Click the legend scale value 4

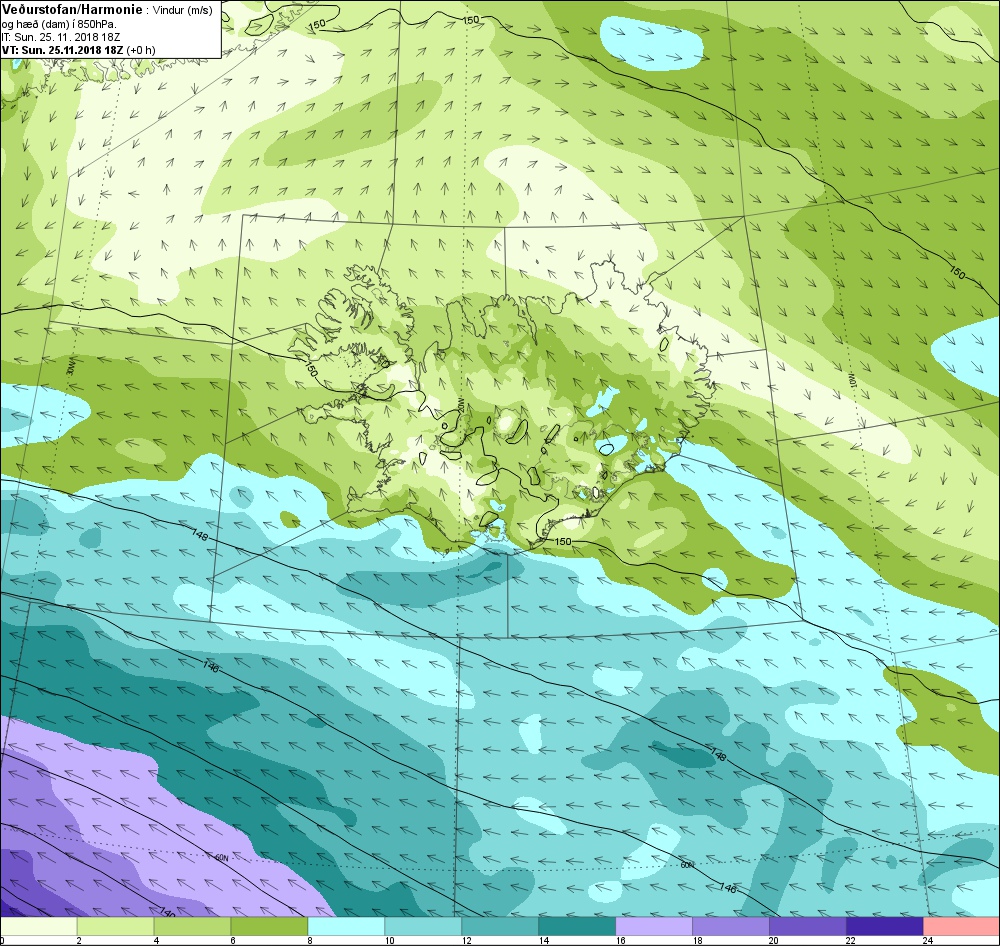156,940
